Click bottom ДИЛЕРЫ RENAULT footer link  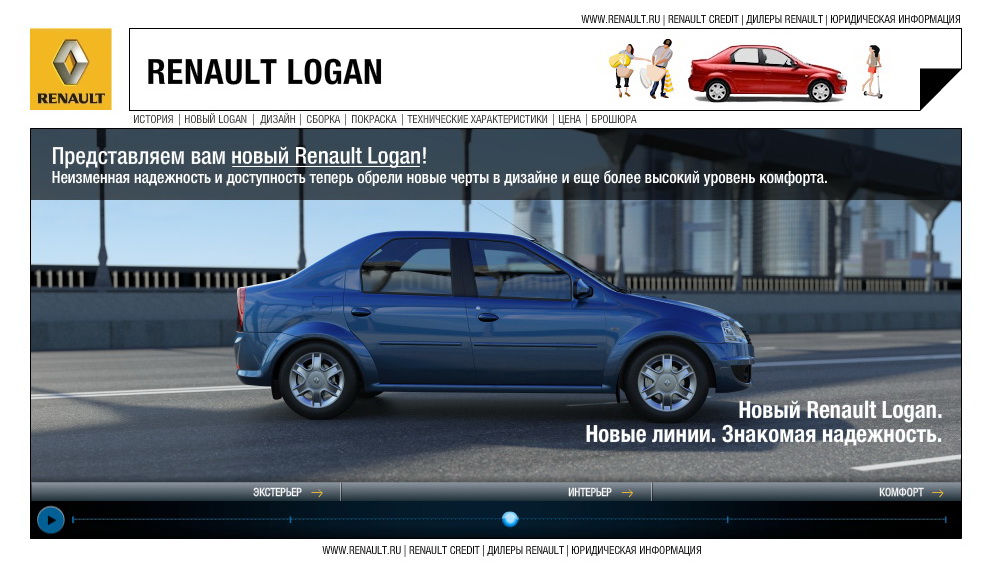pos(526,551)
